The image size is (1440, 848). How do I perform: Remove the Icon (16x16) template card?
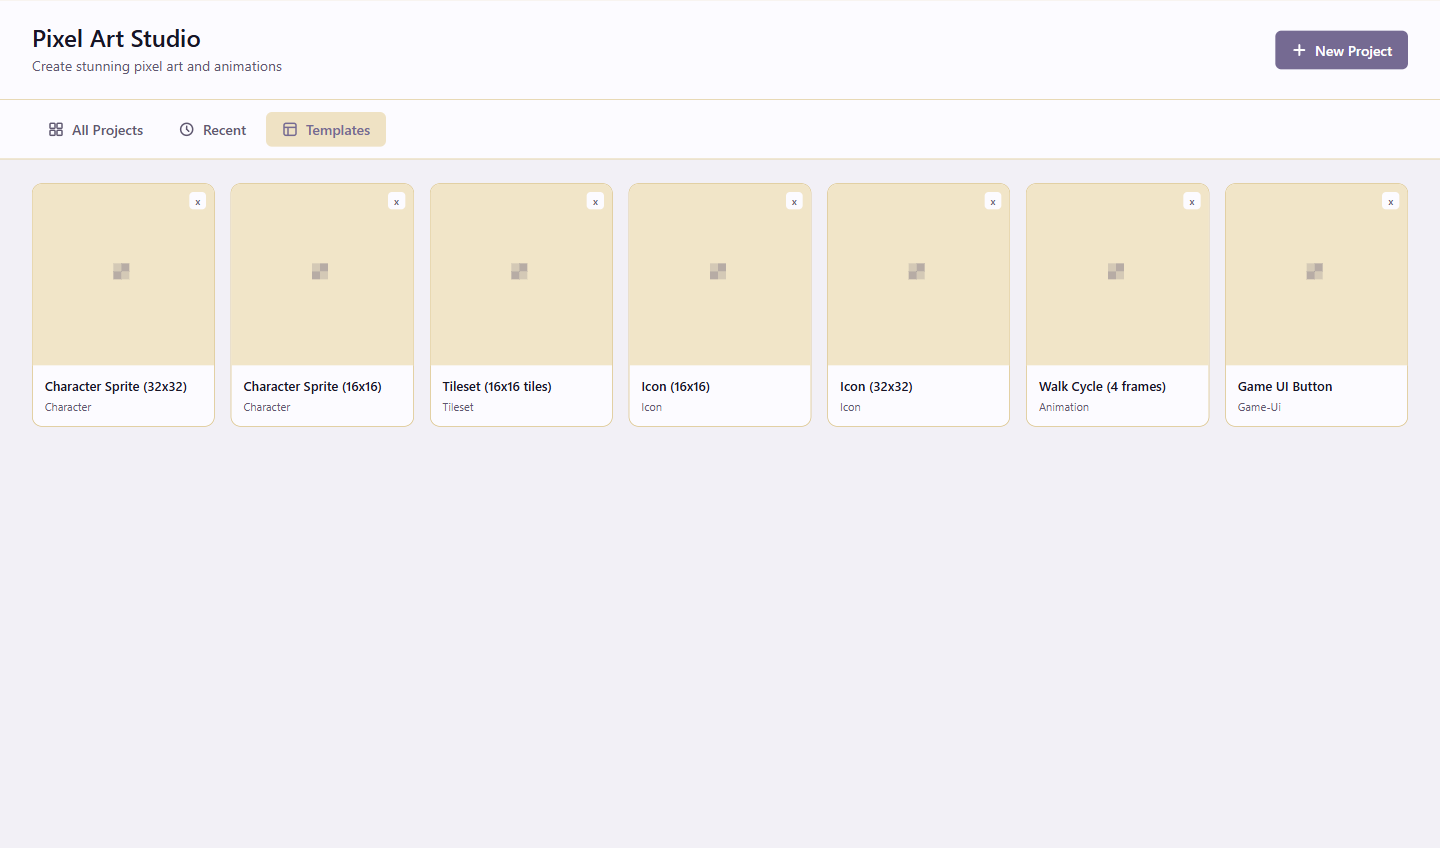click(x=794, y=201)
